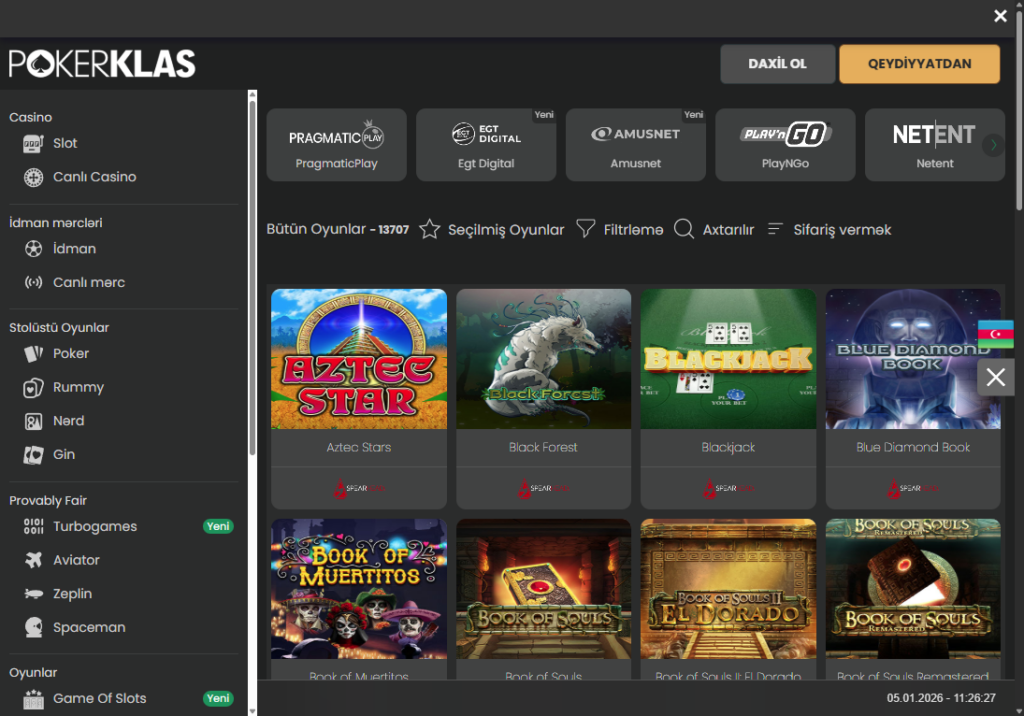The height and width of the screenshot is (716, 1024).
Task: Launch Aviator airplane icon
Action: pos(34,560)
